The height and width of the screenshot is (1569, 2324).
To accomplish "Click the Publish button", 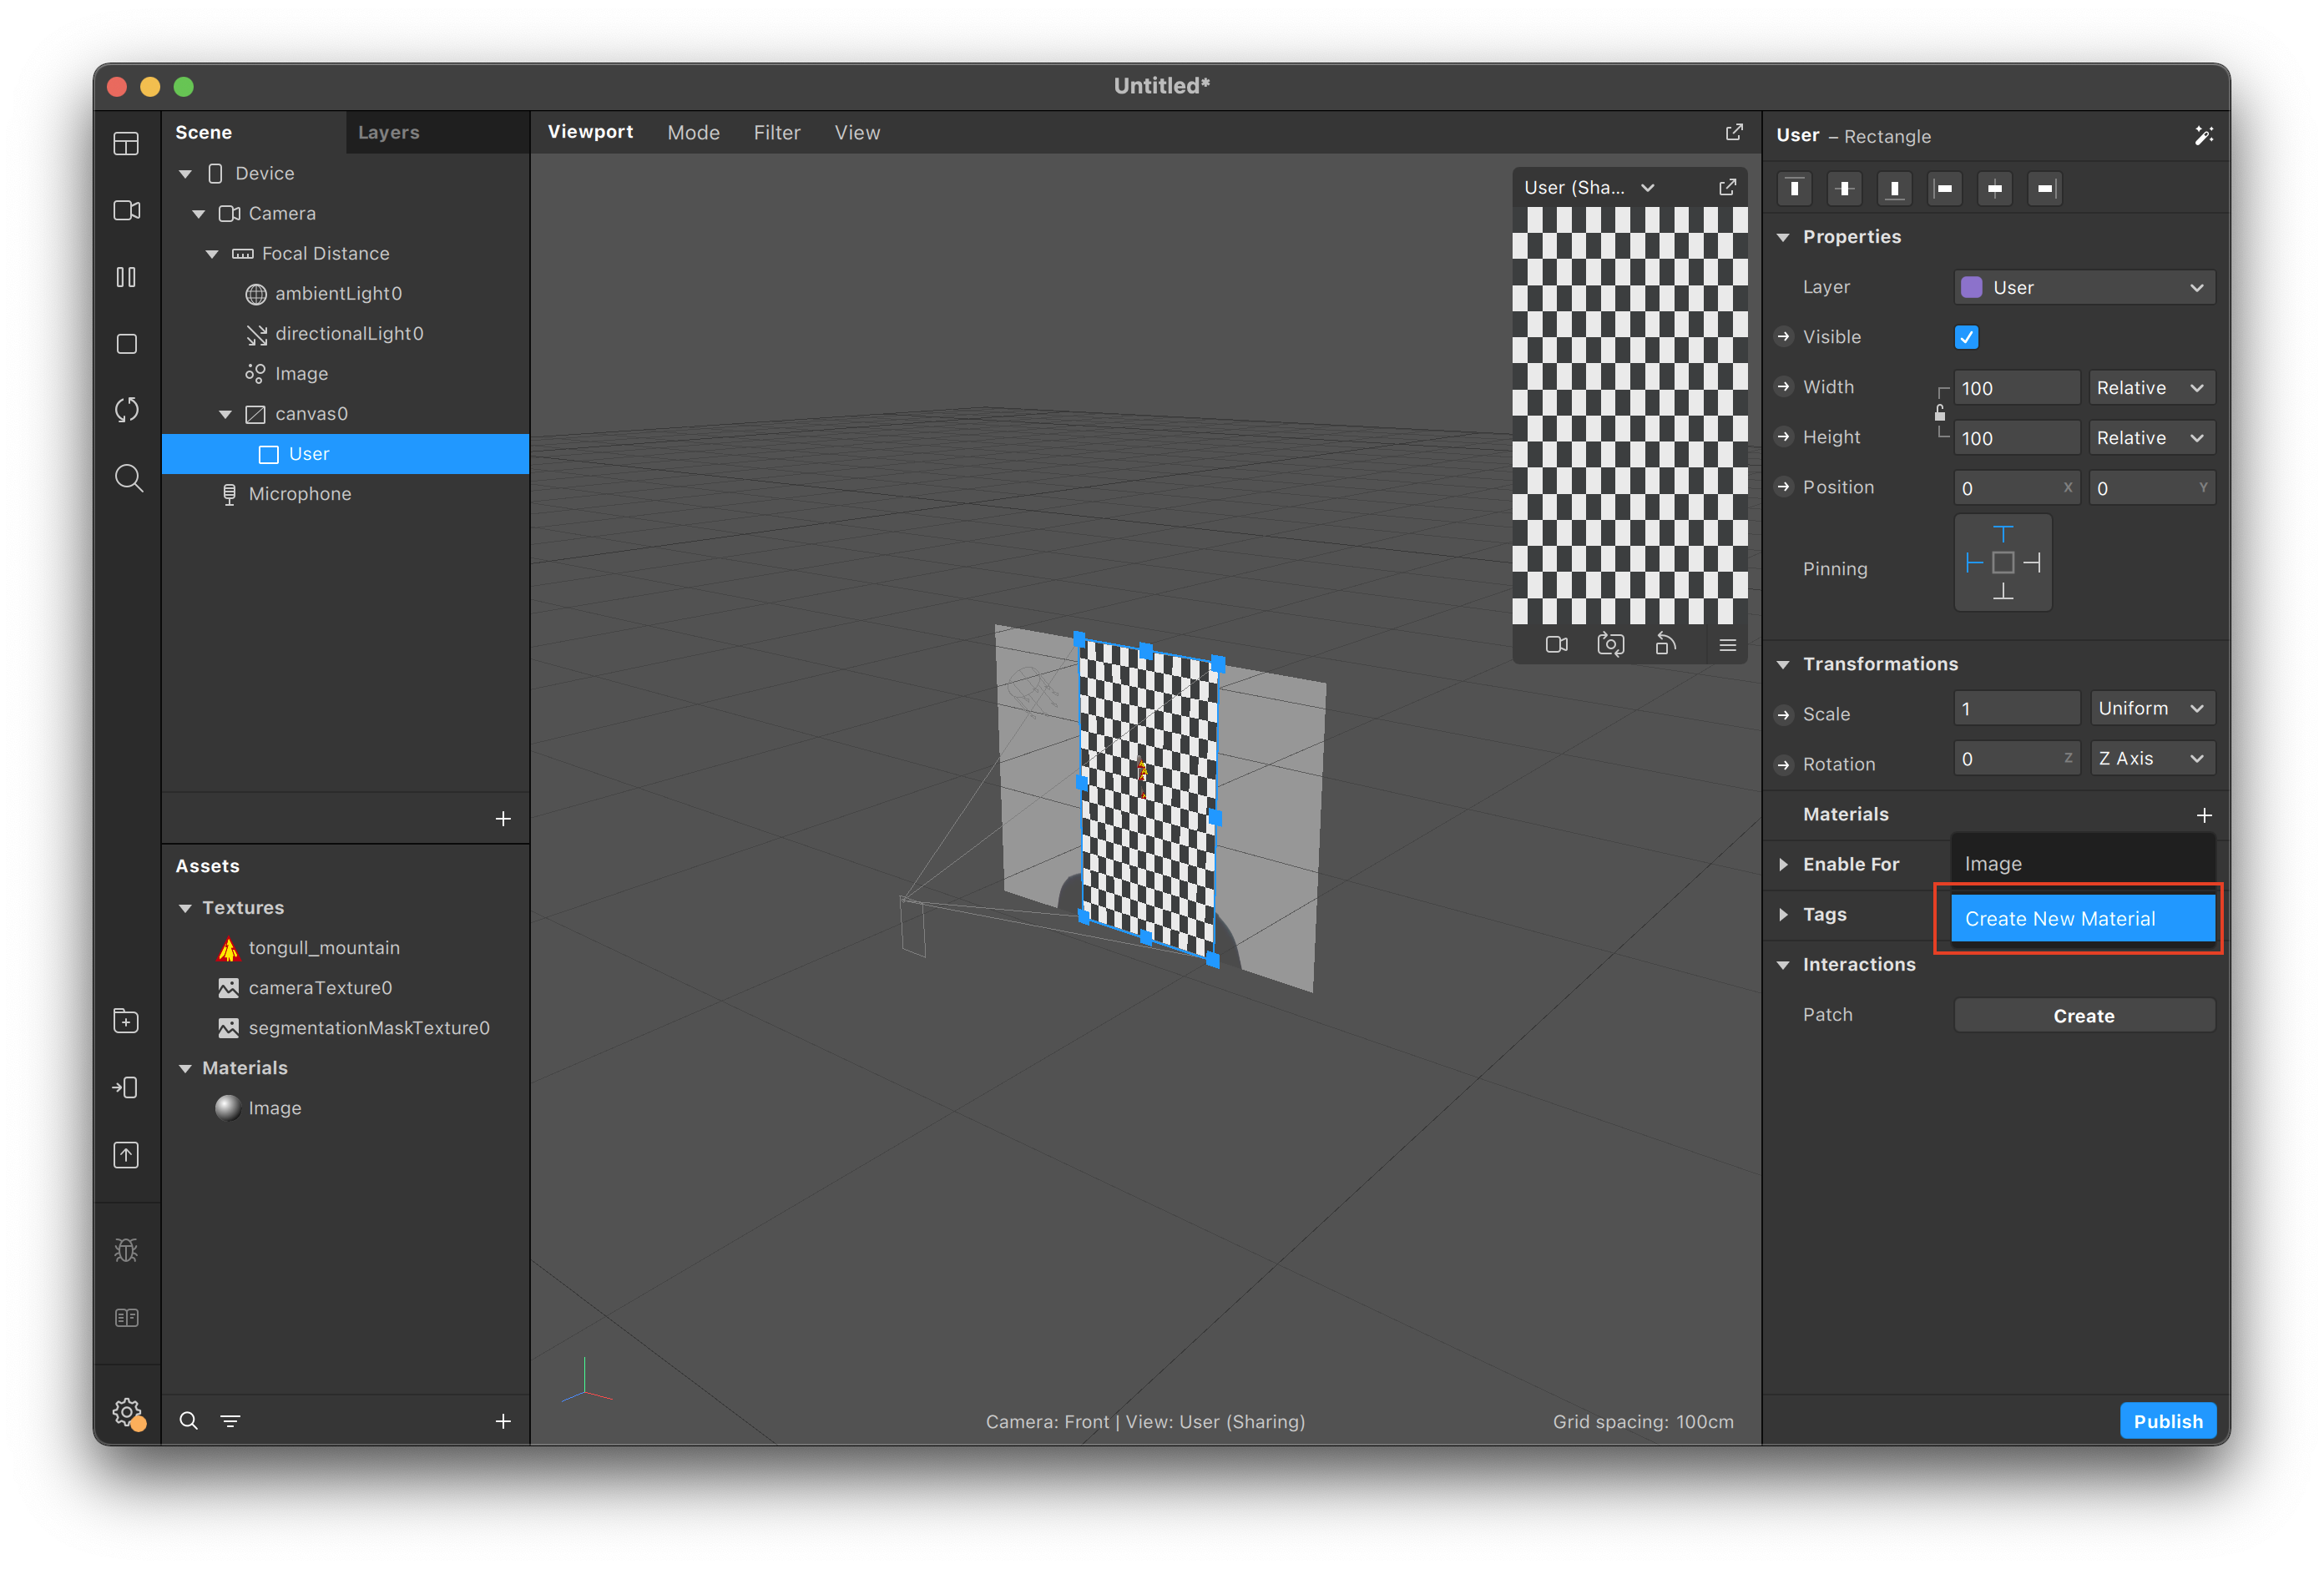I will 2167,1421.
